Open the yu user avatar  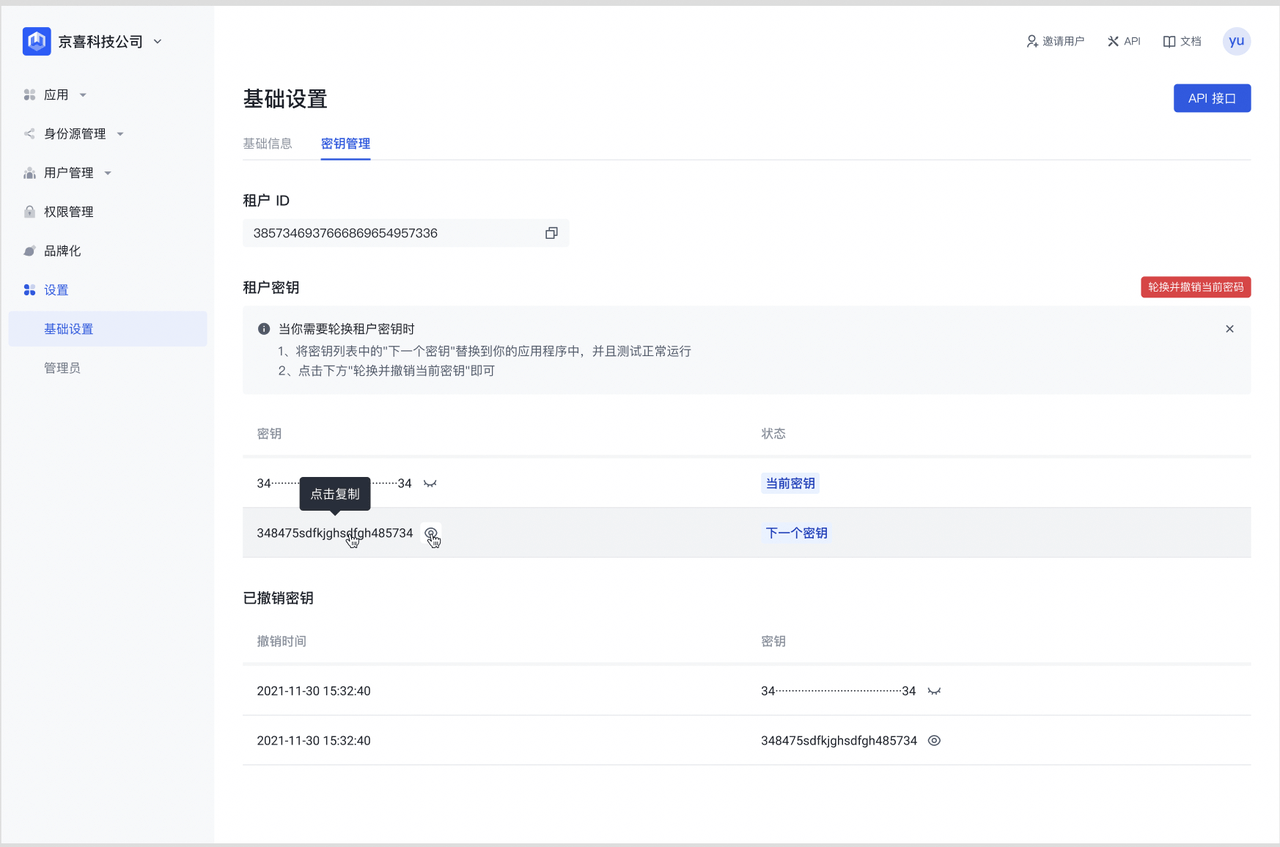pos(1237,41)
